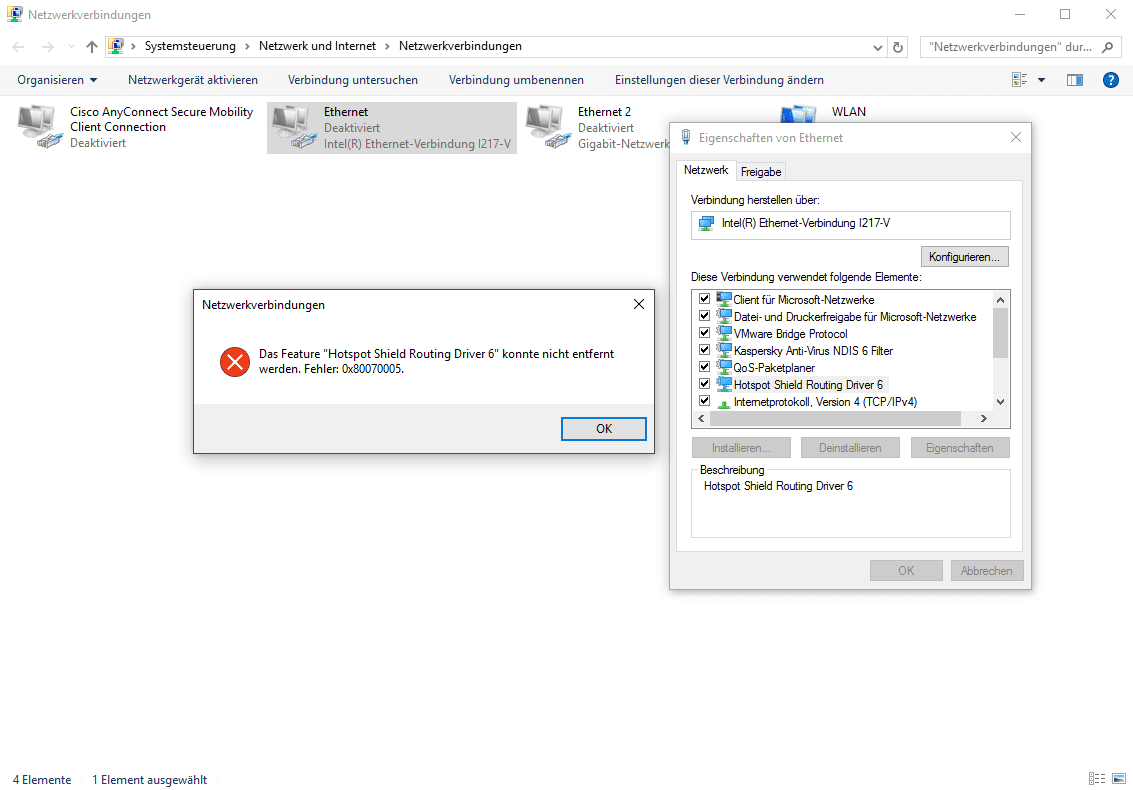The height and width of the screenshot is (790, 1133).
Task: Uncheck Internetprotokoll Version 4 checkbox
Action: pyautogui.click(x=705, y=400)
